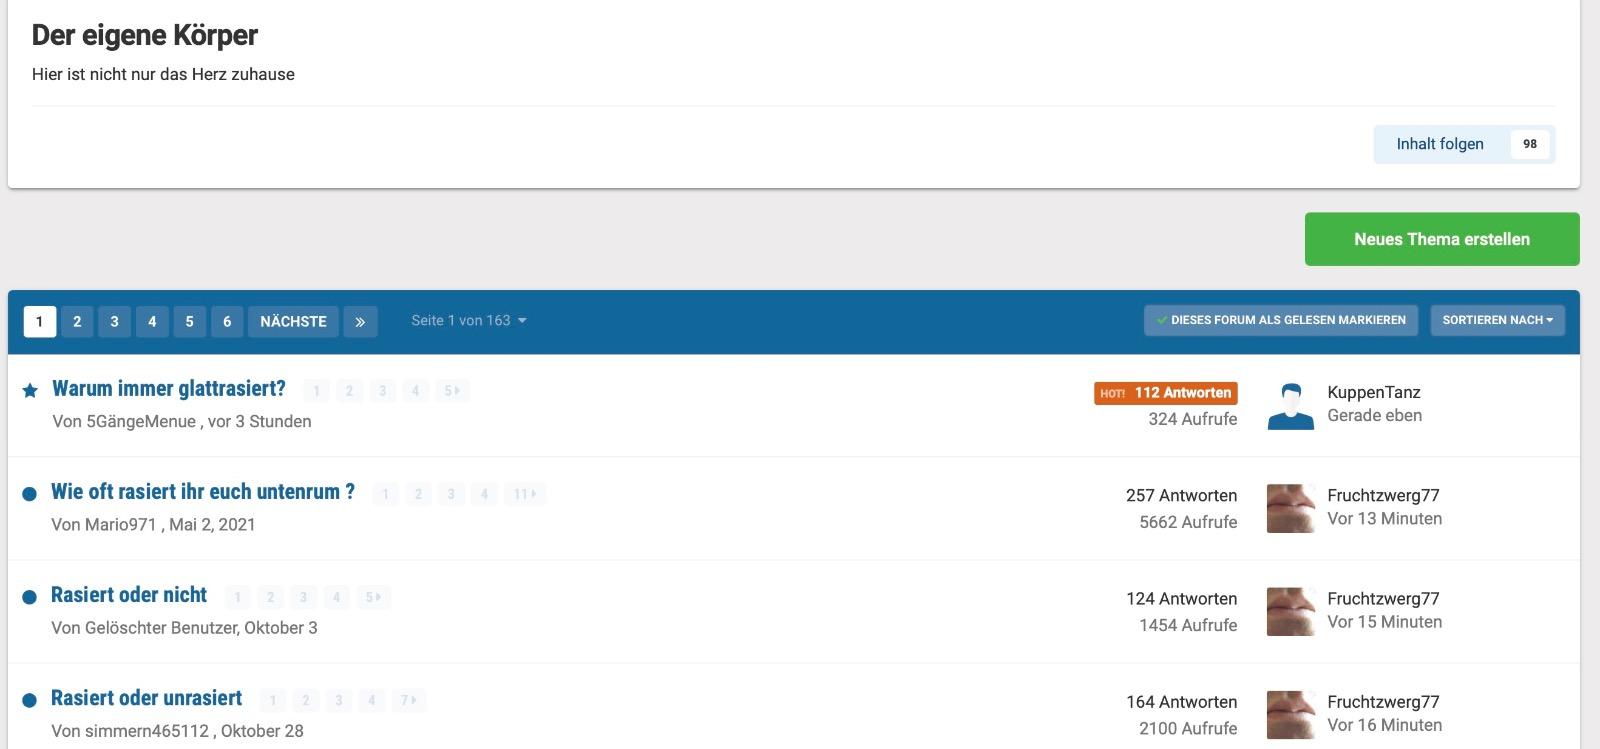Screen dimensions: 1600x749
Task: Click unread dot icon beside 'Rasiert oder nicht'
Action: pos(30,597)
